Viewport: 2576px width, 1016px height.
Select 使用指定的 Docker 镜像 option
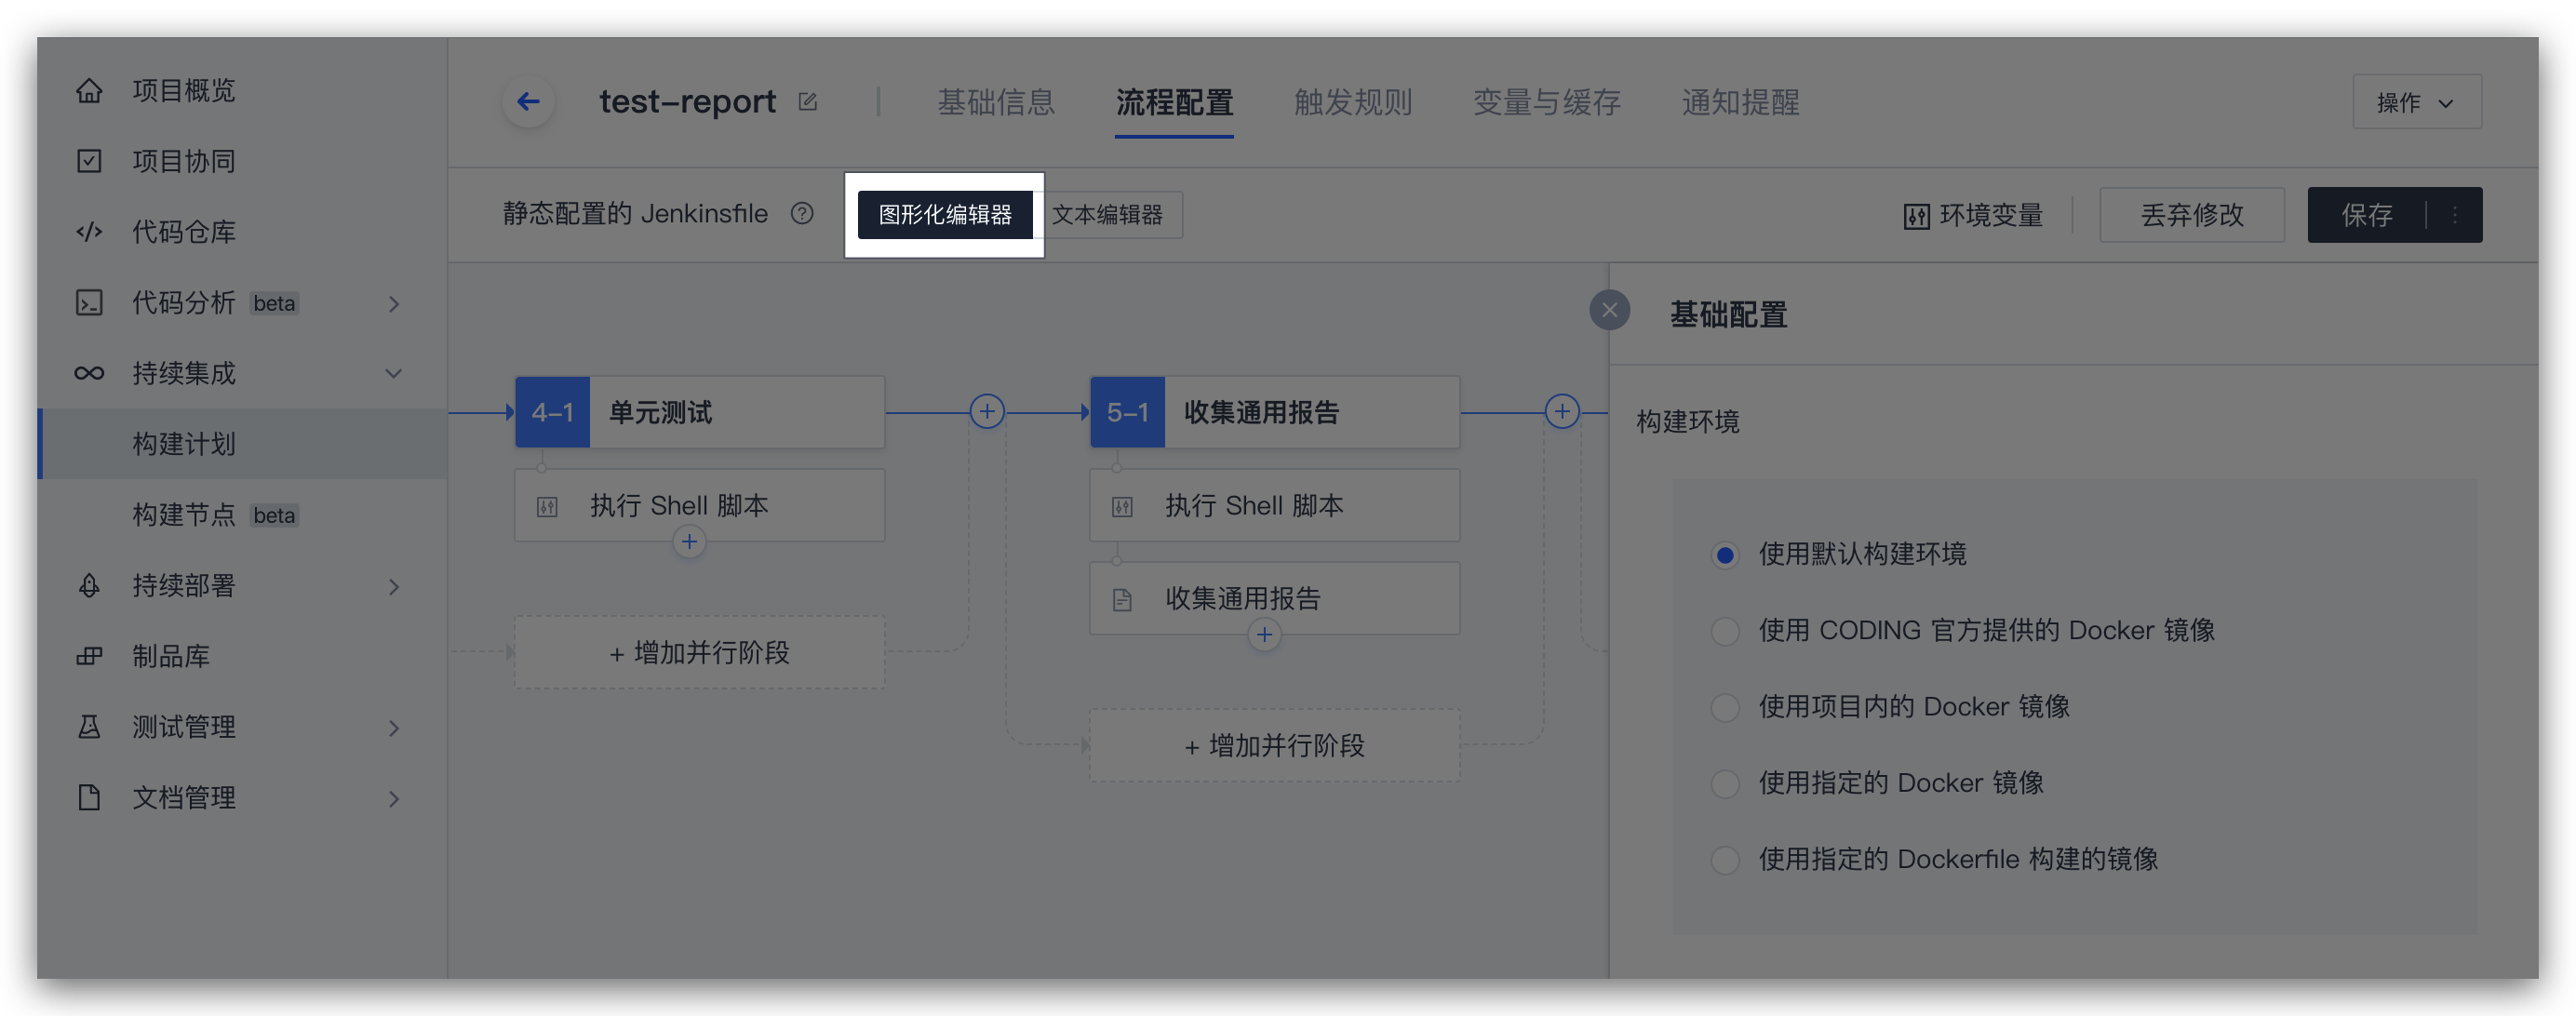1725,783
